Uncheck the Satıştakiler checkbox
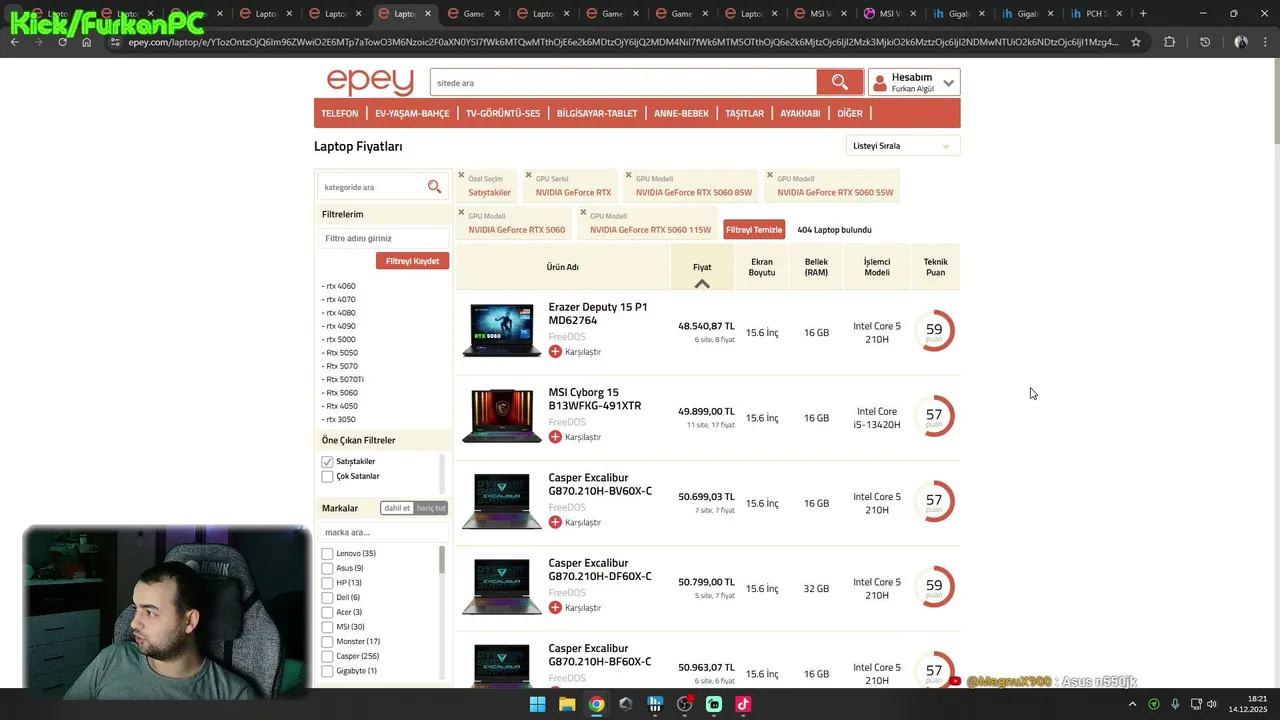 click(327, 462)
